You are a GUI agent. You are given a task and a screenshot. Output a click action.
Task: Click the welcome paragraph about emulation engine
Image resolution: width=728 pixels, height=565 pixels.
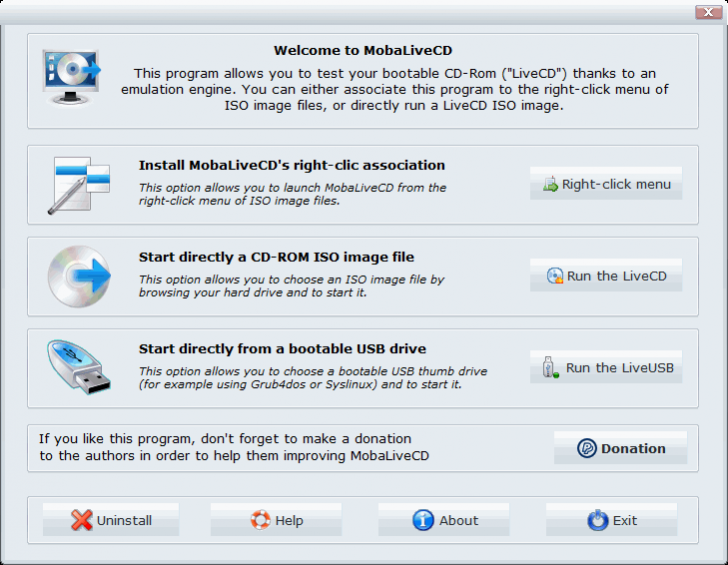click(395, 90)
